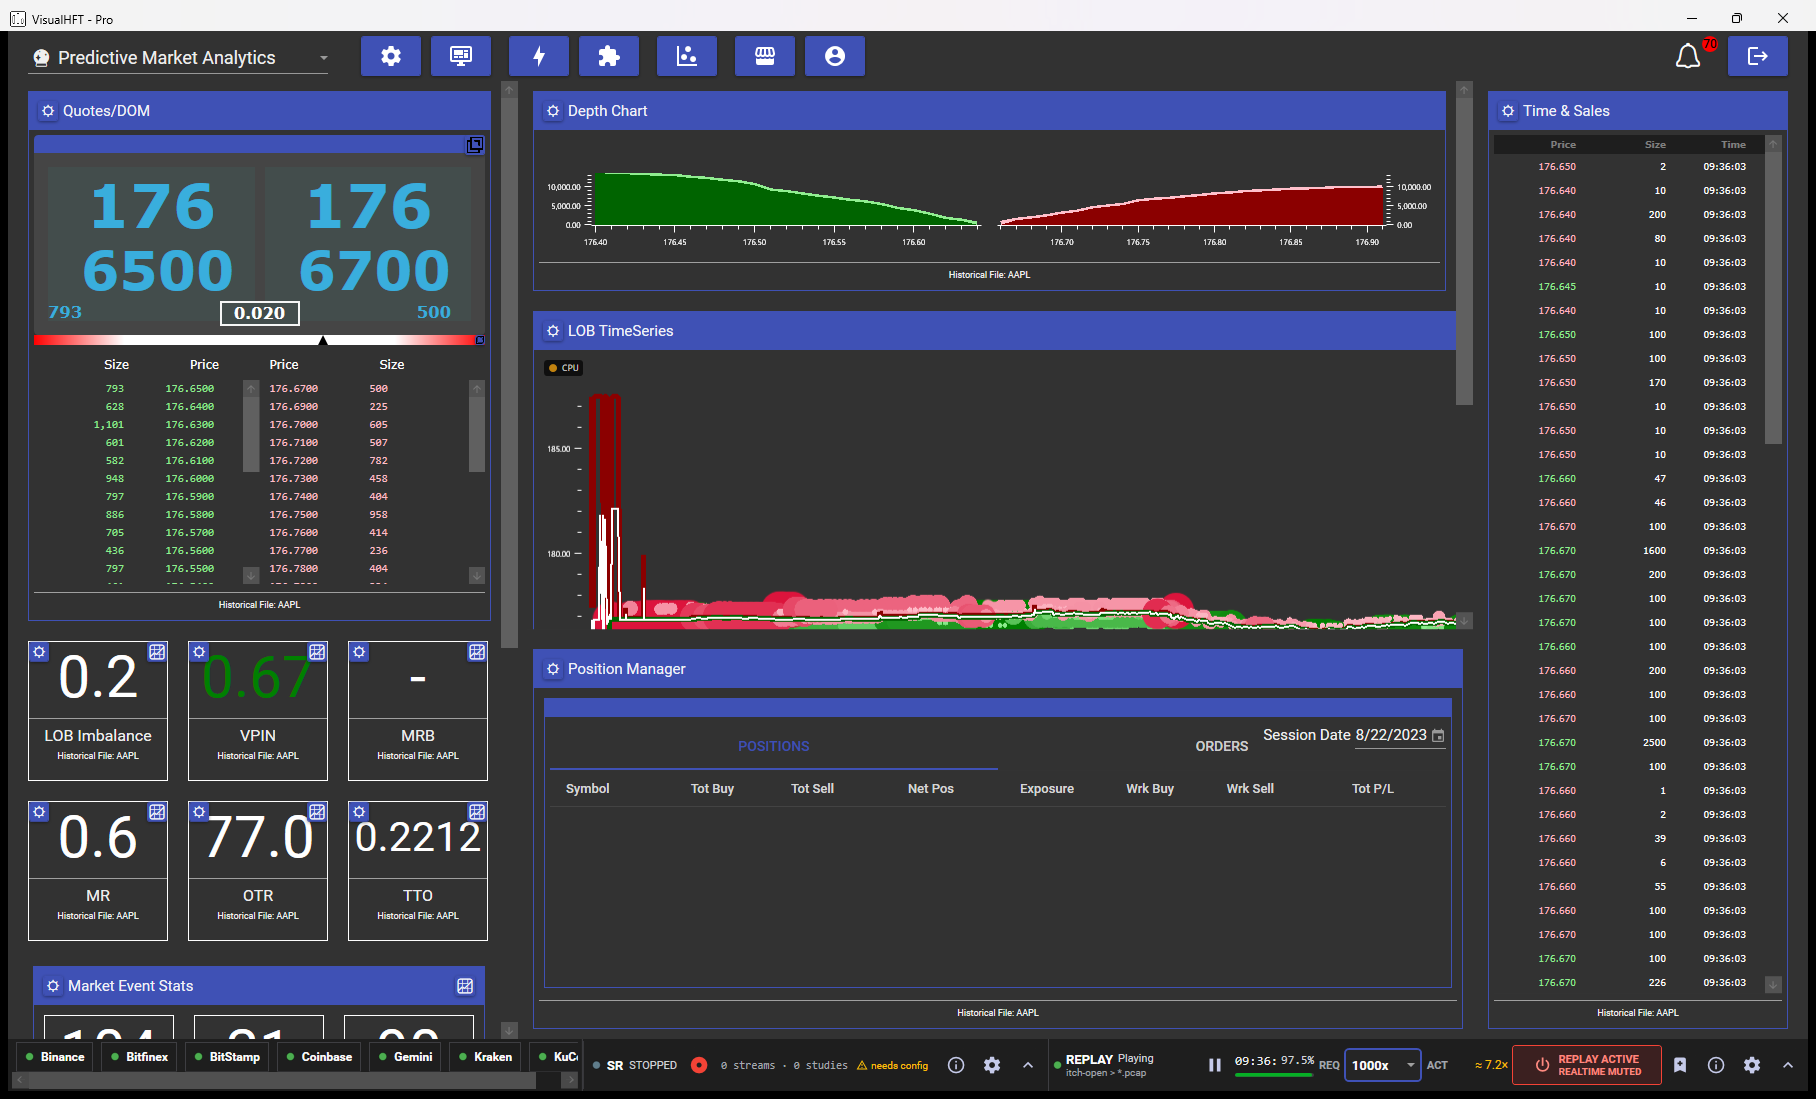Open chart view of OTR tile

317,812
